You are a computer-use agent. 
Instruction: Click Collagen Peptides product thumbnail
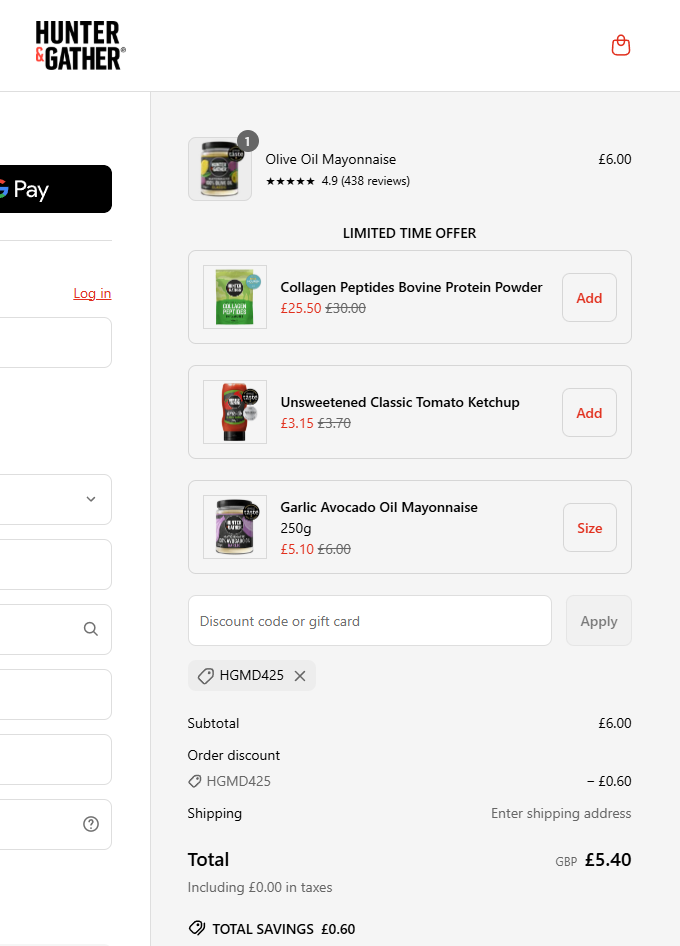pos(235,297)
